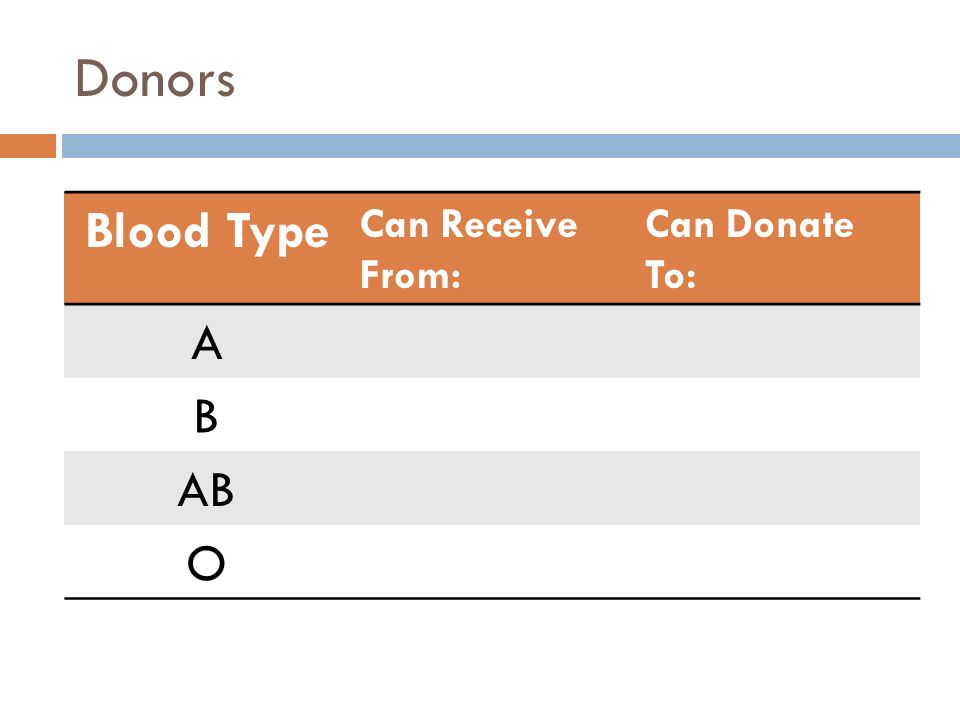This screenshot has width=960, height=720.
Task: Select blood type AB cell
Action: coord(206,489)
